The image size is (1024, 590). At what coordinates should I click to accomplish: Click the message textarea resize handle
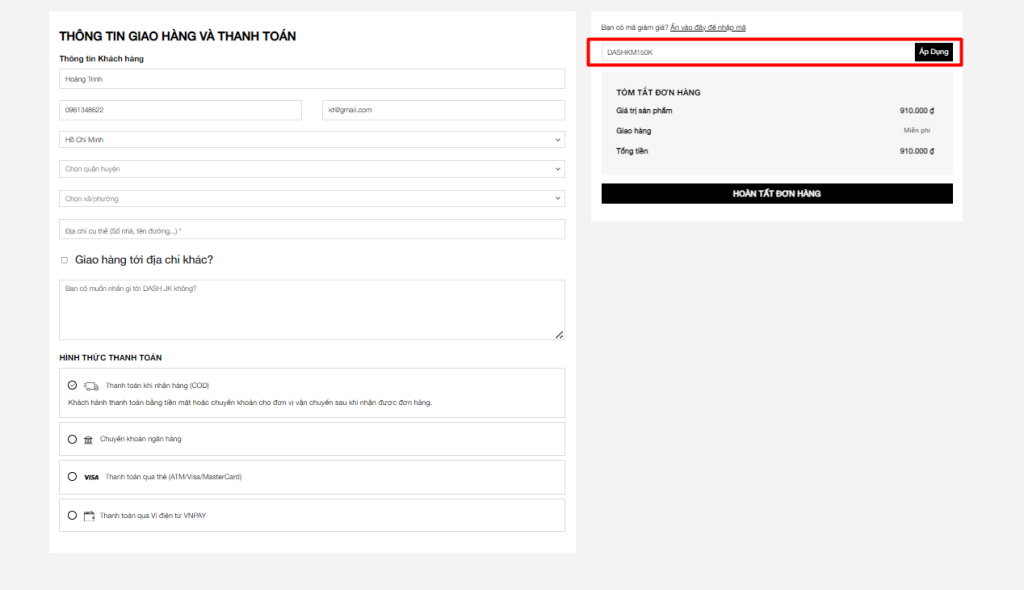[x=559, y=335]
